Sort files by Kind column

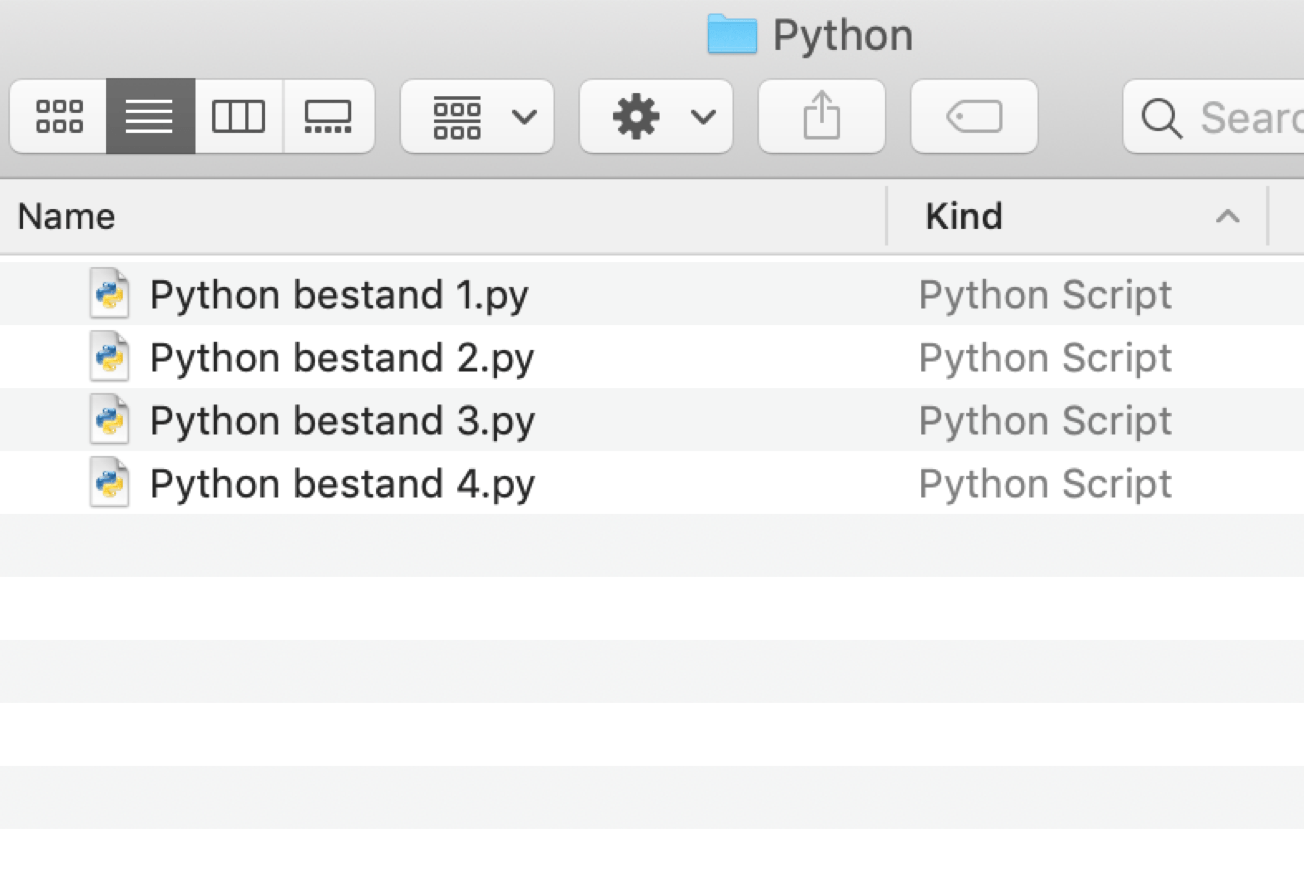pos(964,216)
